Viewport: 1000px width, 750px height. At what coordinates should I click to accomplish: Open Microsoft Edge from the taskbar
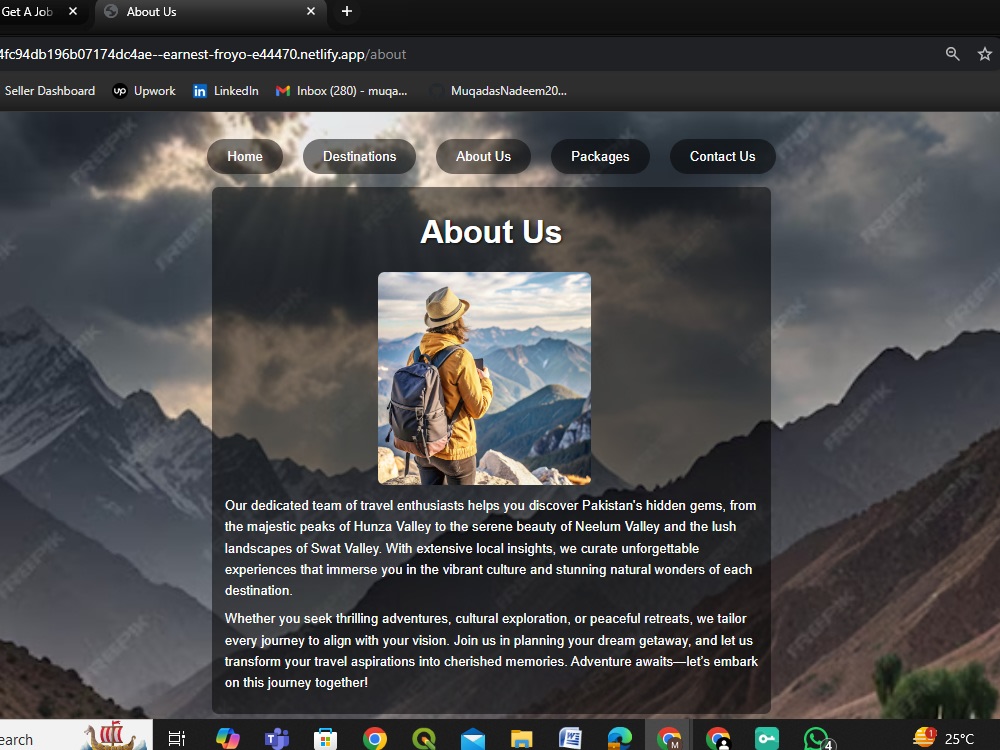(x=619, y=739)
